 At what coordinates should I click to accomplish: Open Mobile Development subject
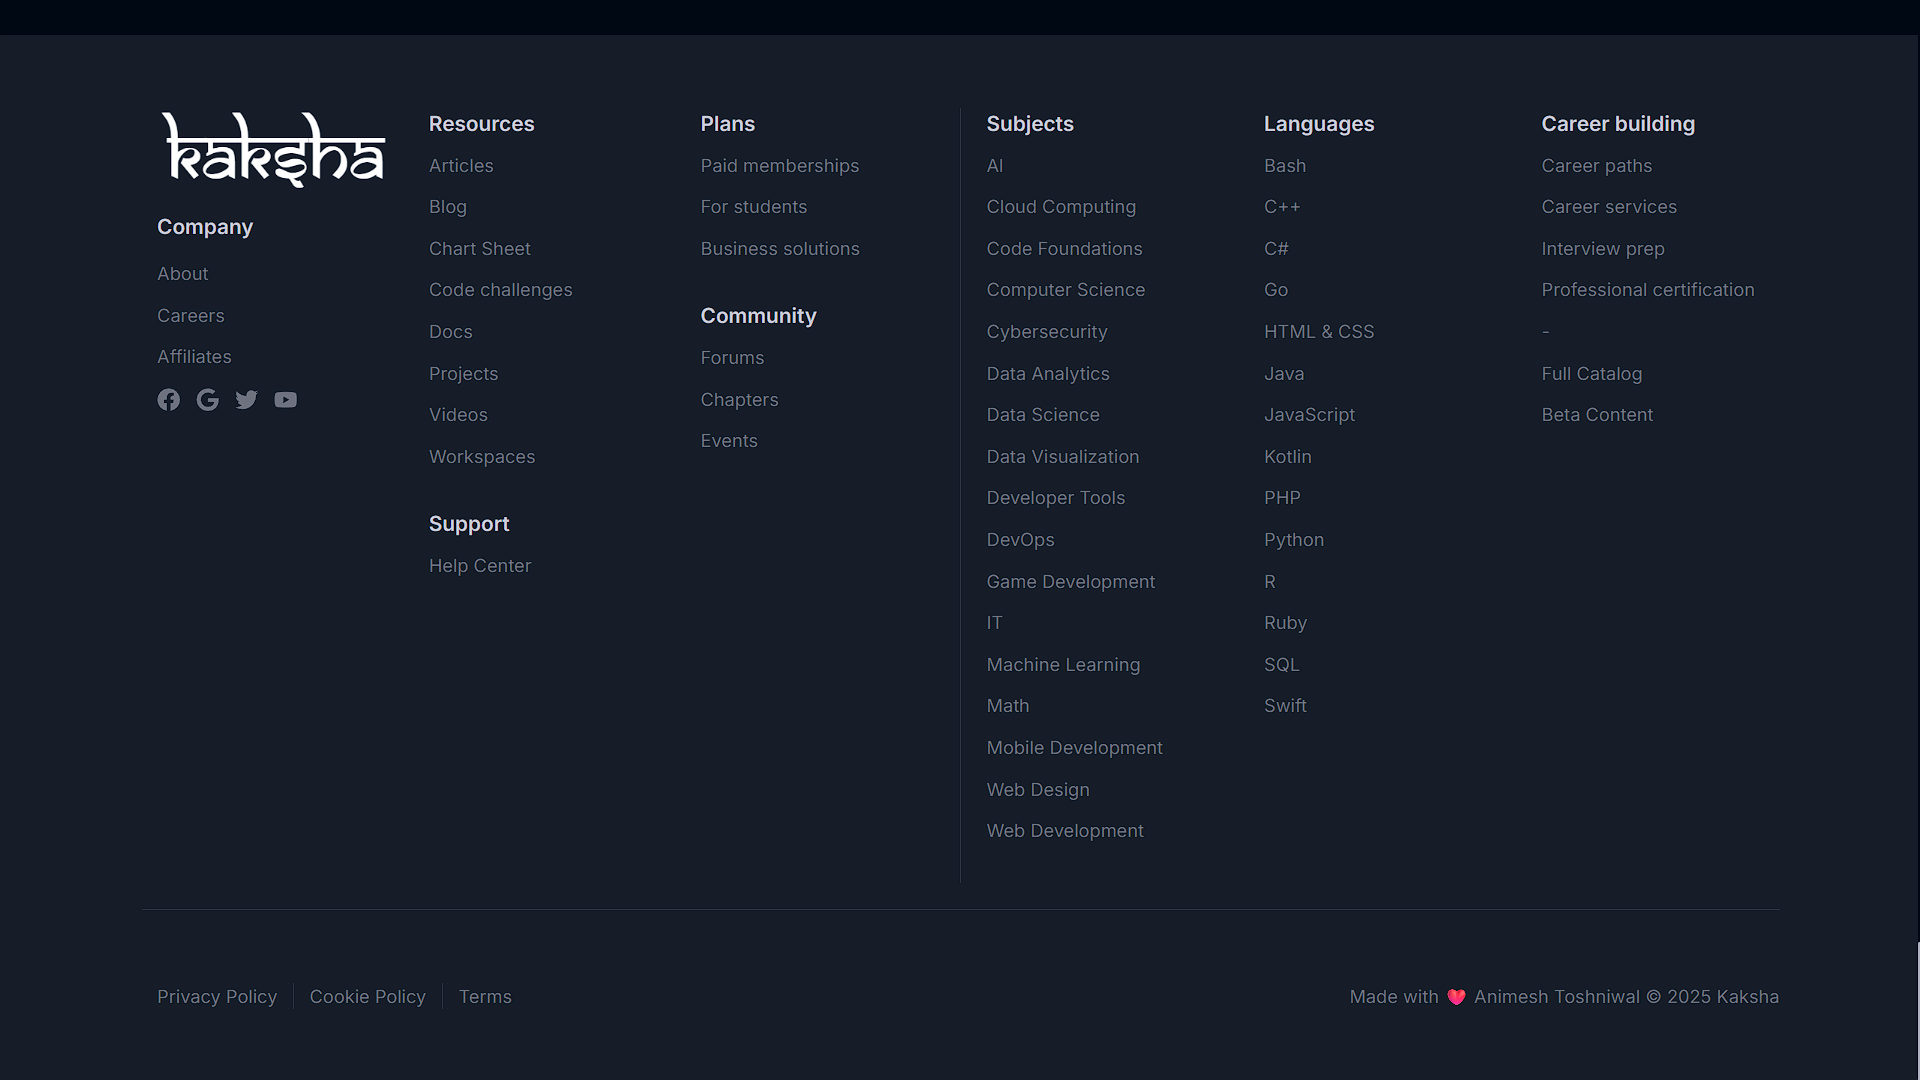(1075, 748)
